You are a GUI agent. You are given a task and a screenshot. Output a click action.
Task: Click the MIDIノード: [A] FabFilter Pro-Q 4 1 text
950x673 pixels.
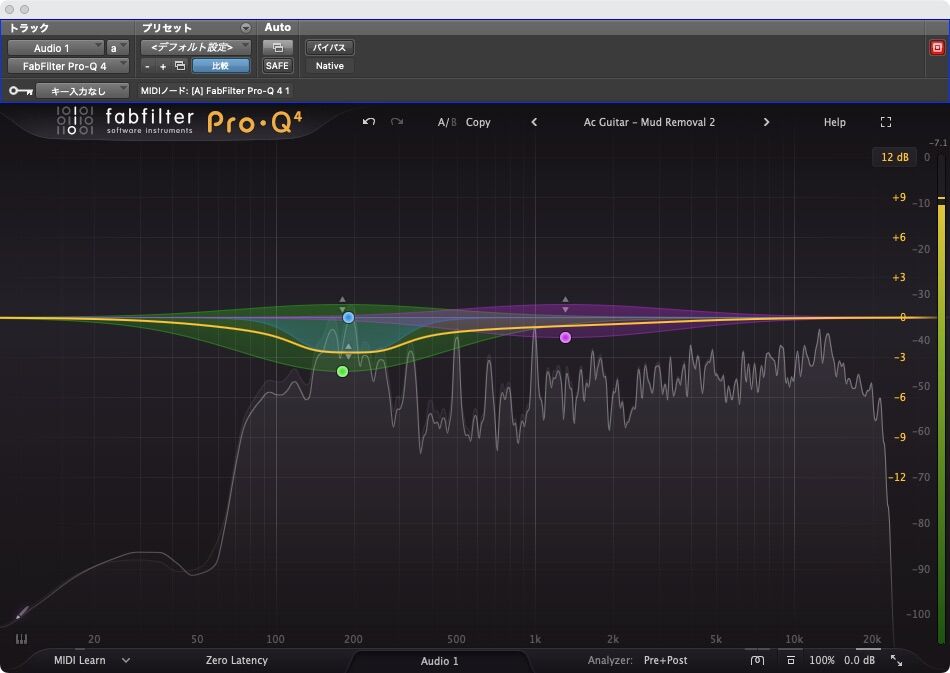click(215, 91)
